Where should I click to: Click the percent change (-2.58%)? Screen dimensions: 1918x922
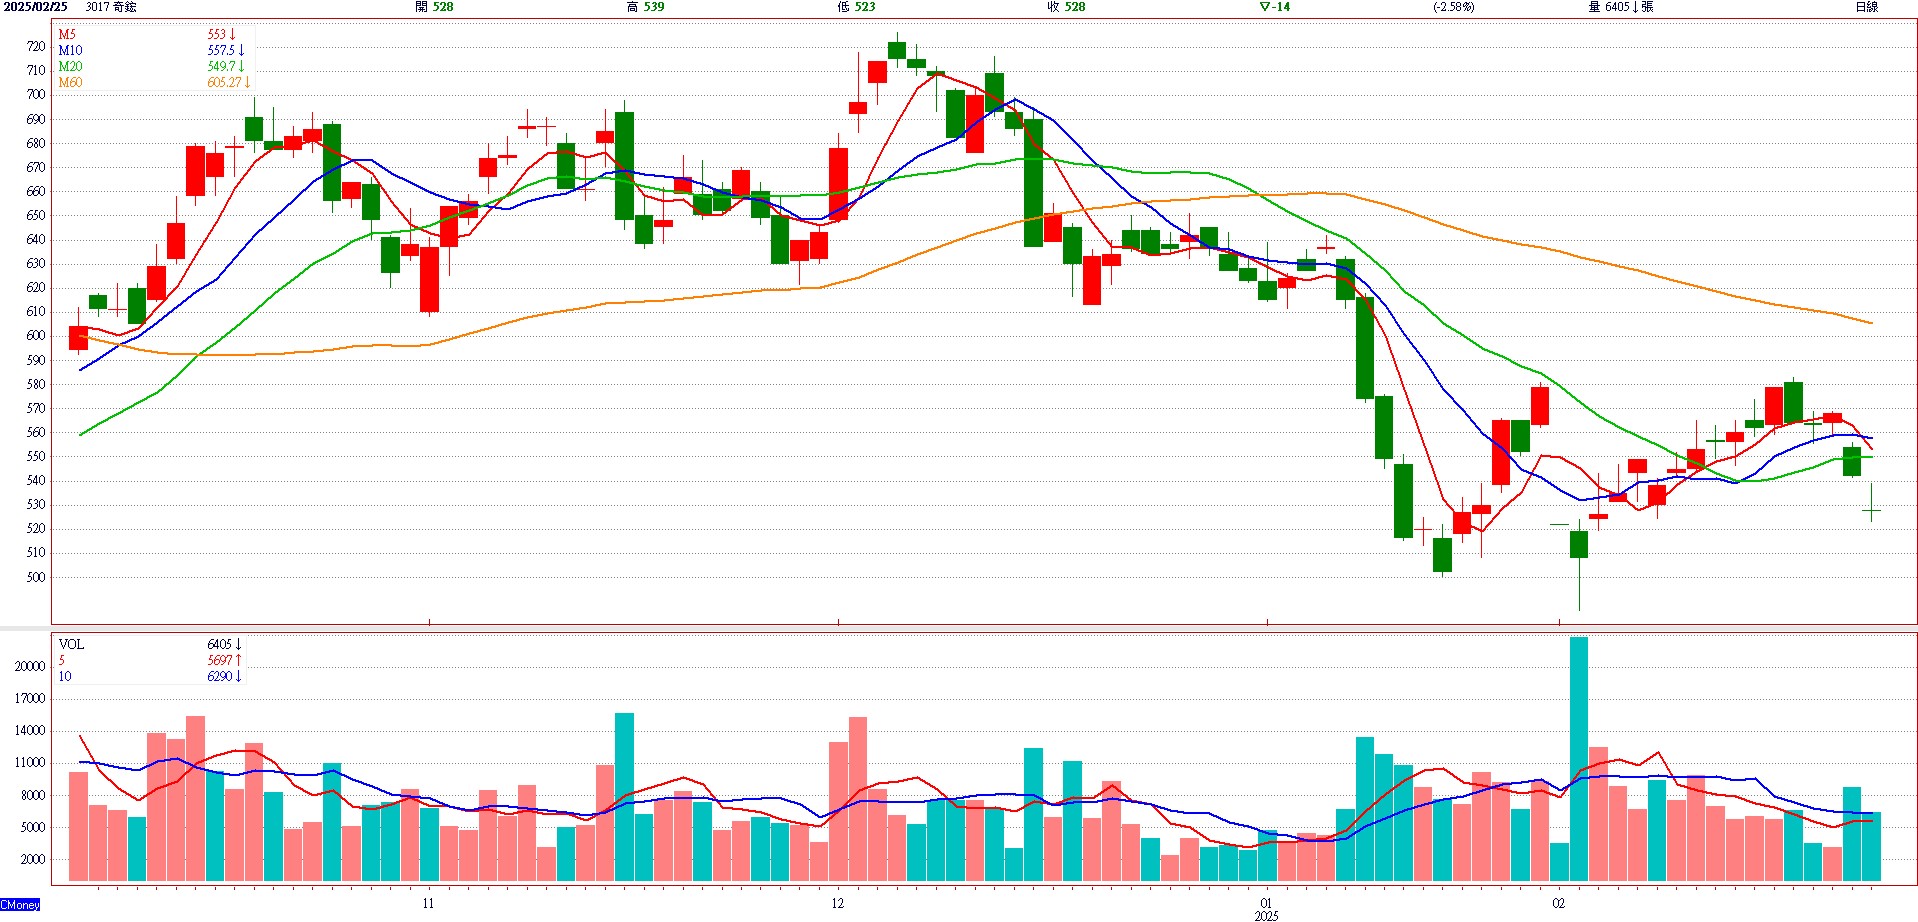click(x=1453, y=7)
